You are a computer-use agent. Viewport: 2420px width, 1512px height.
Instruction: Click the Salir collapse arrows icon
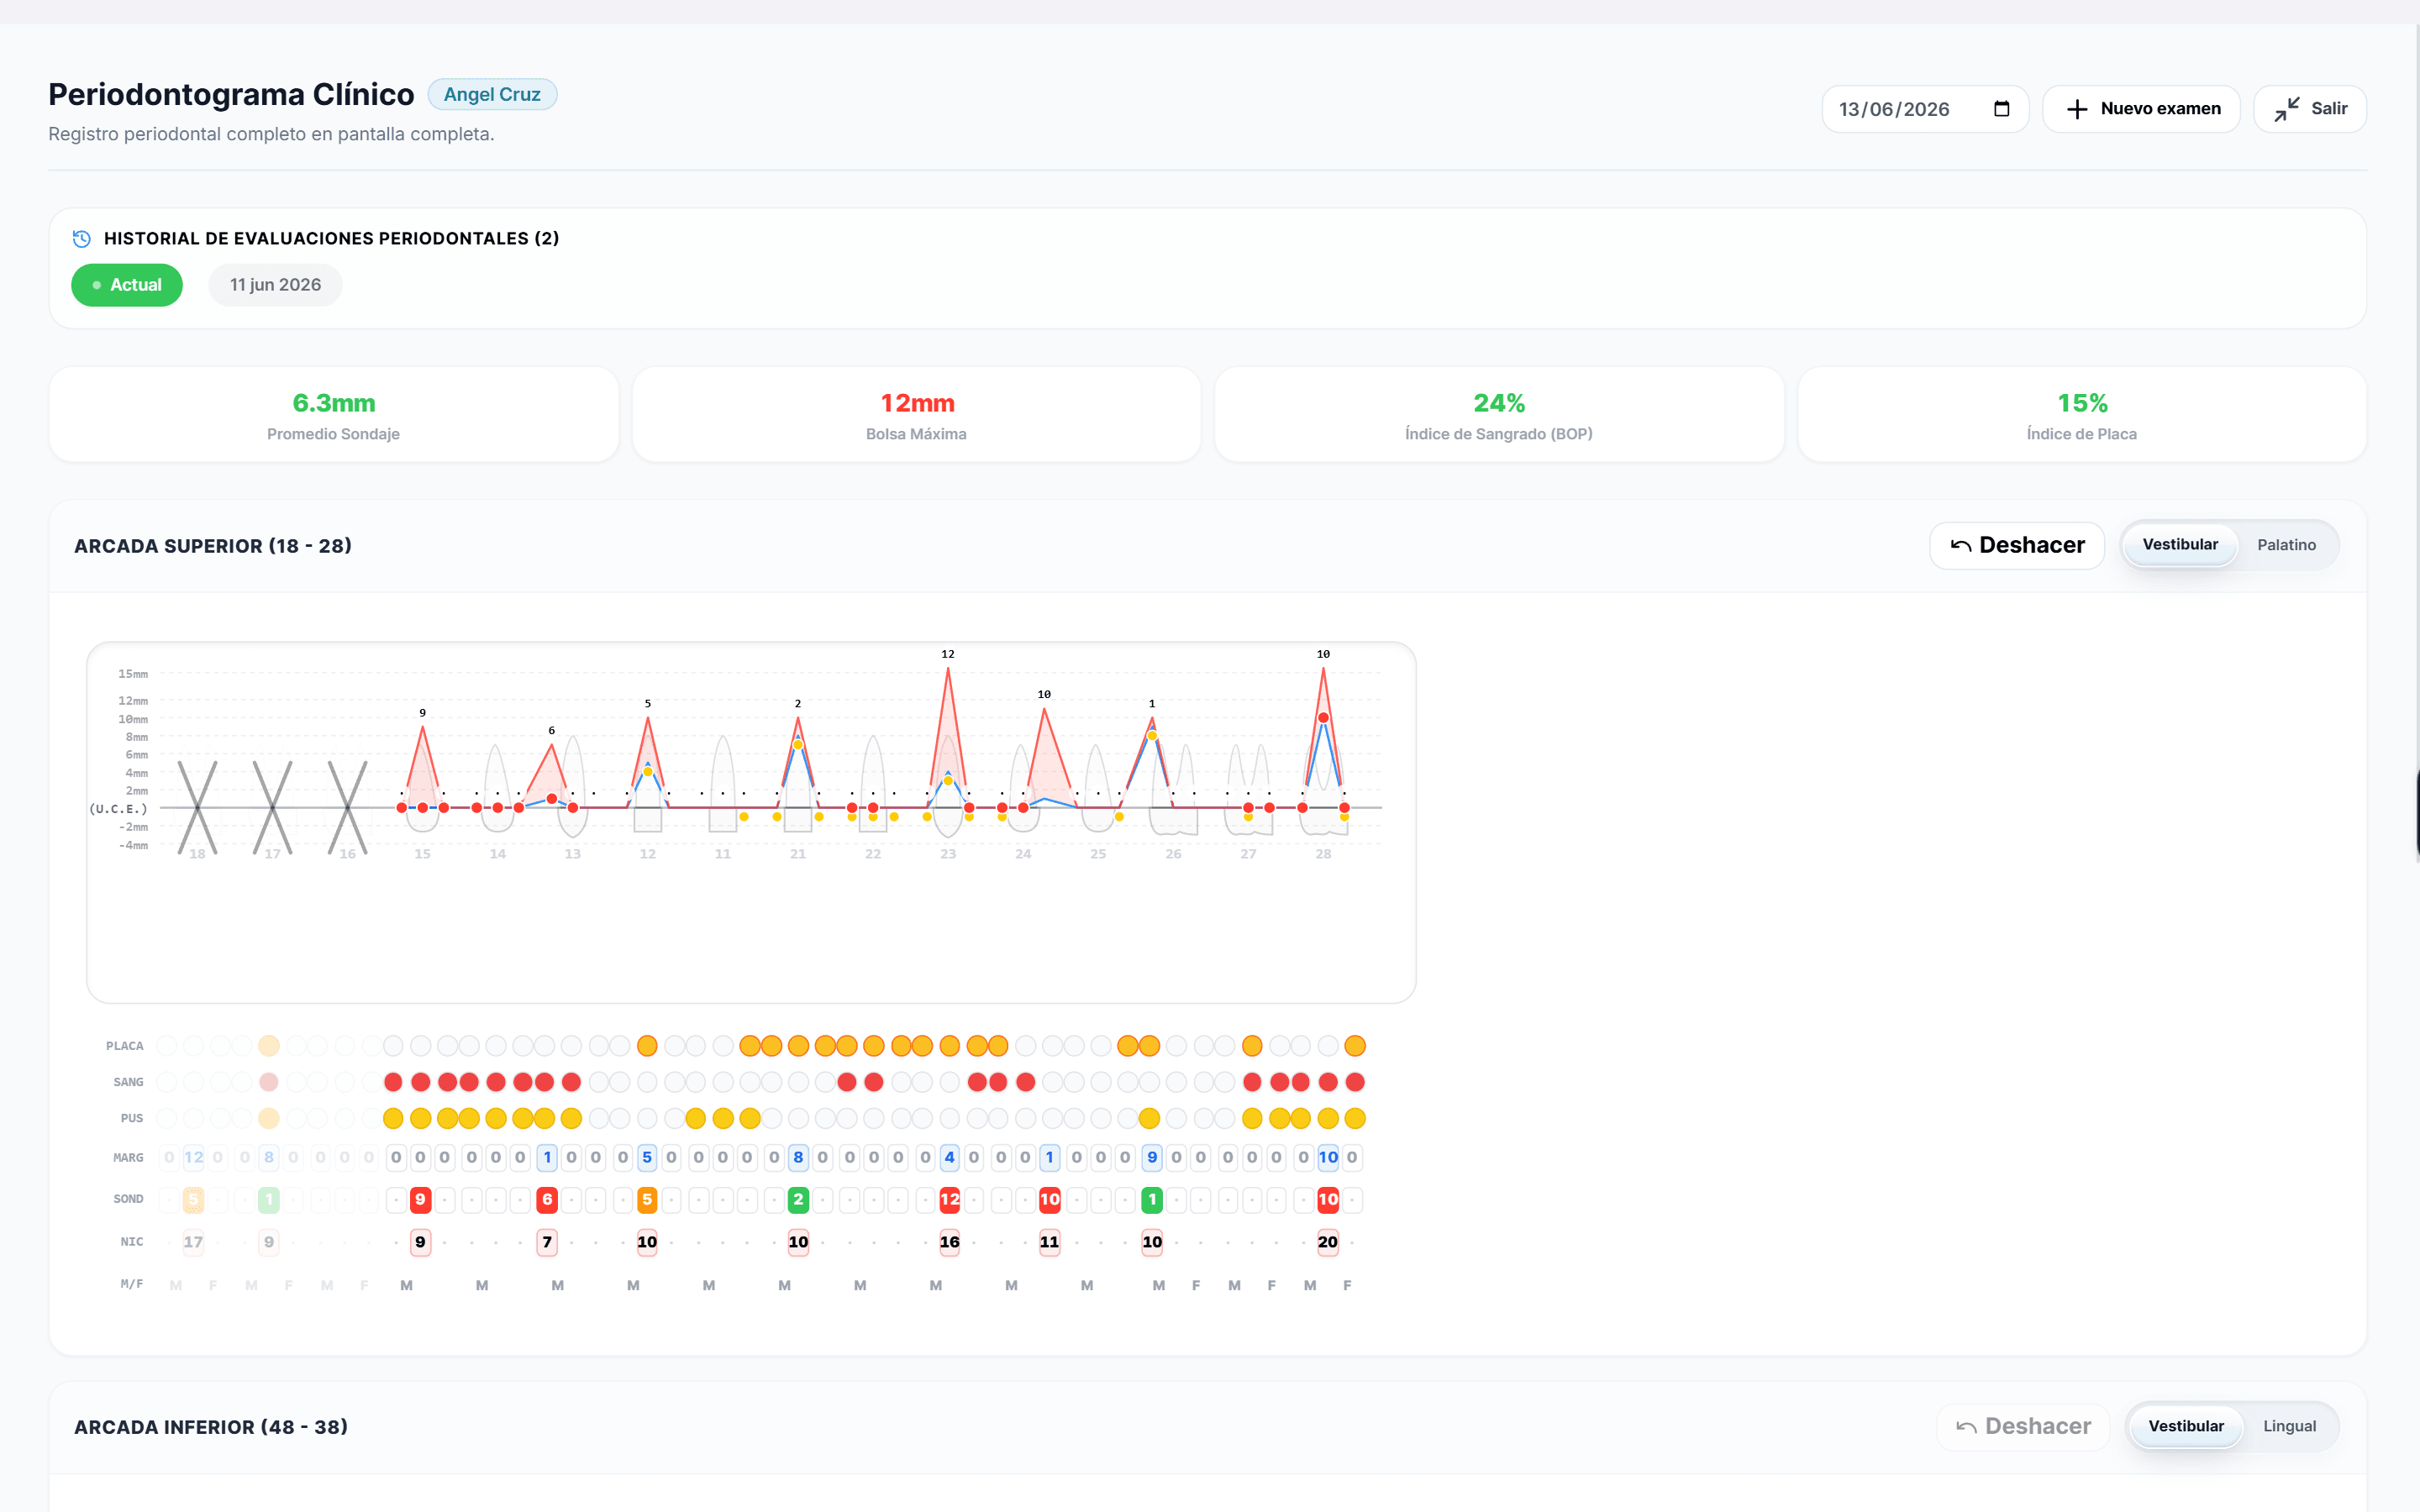click(2286, 109)
